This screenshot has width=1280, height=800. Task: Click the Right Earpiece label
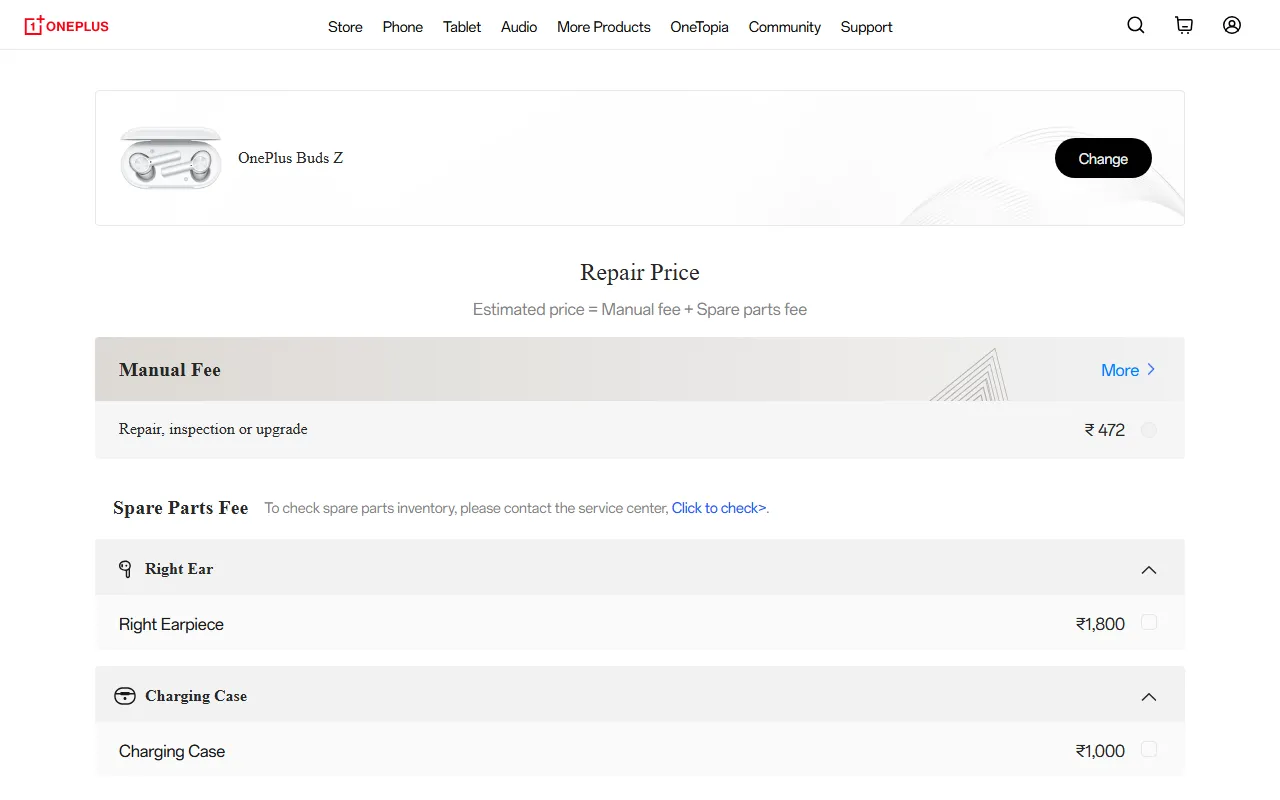[x=171, y=624]
